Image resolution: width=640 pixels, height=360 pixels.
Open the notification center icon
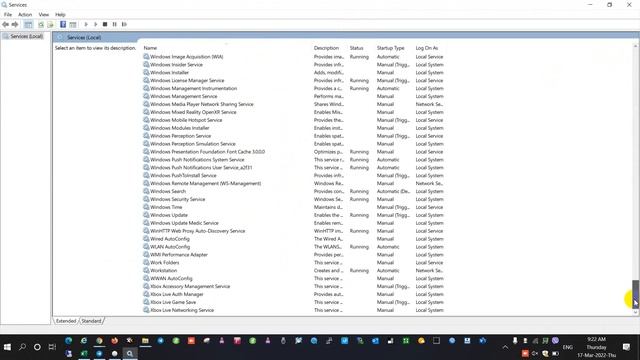tap(627, 347)
